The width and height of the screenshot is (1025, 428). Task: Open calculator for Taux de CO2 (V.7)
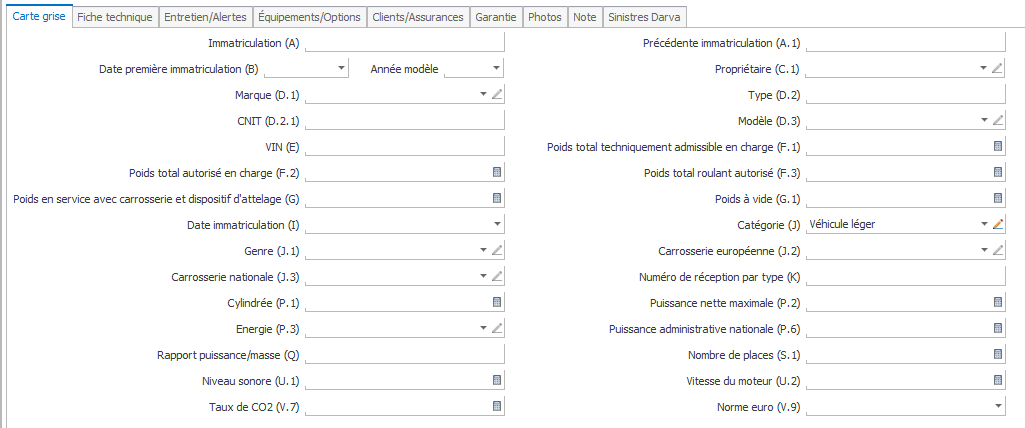coord(497,406)
